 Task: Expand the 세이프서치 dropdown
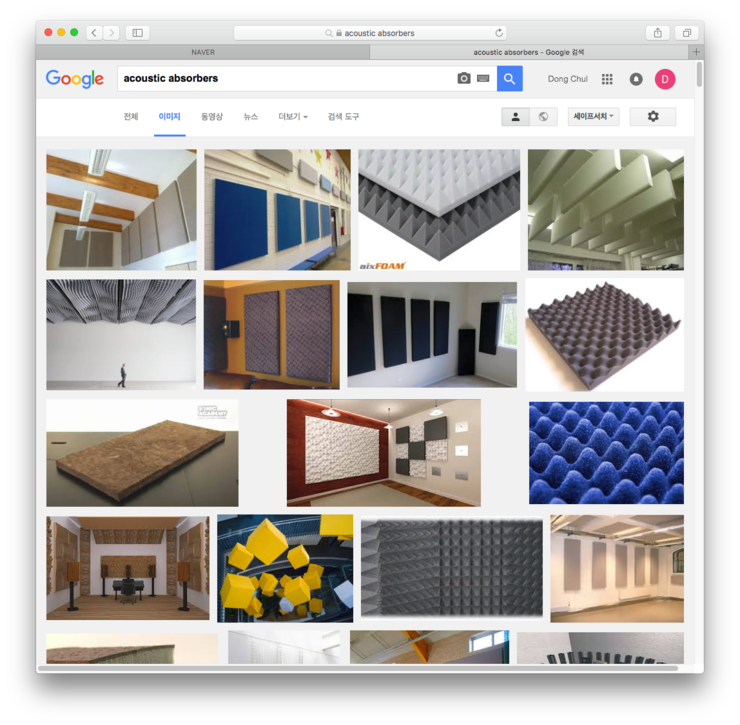[x=594, y=117]
